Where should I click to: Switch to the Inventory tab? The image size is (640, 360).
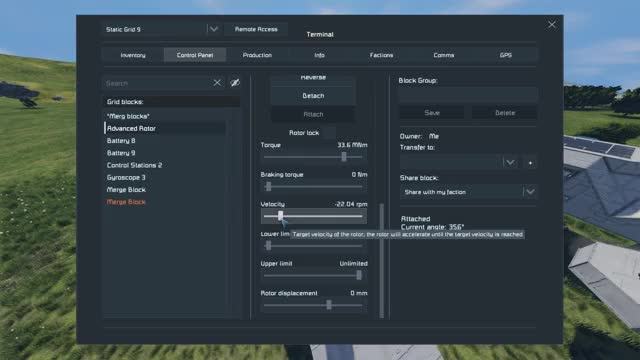click(x=133, y=55)
